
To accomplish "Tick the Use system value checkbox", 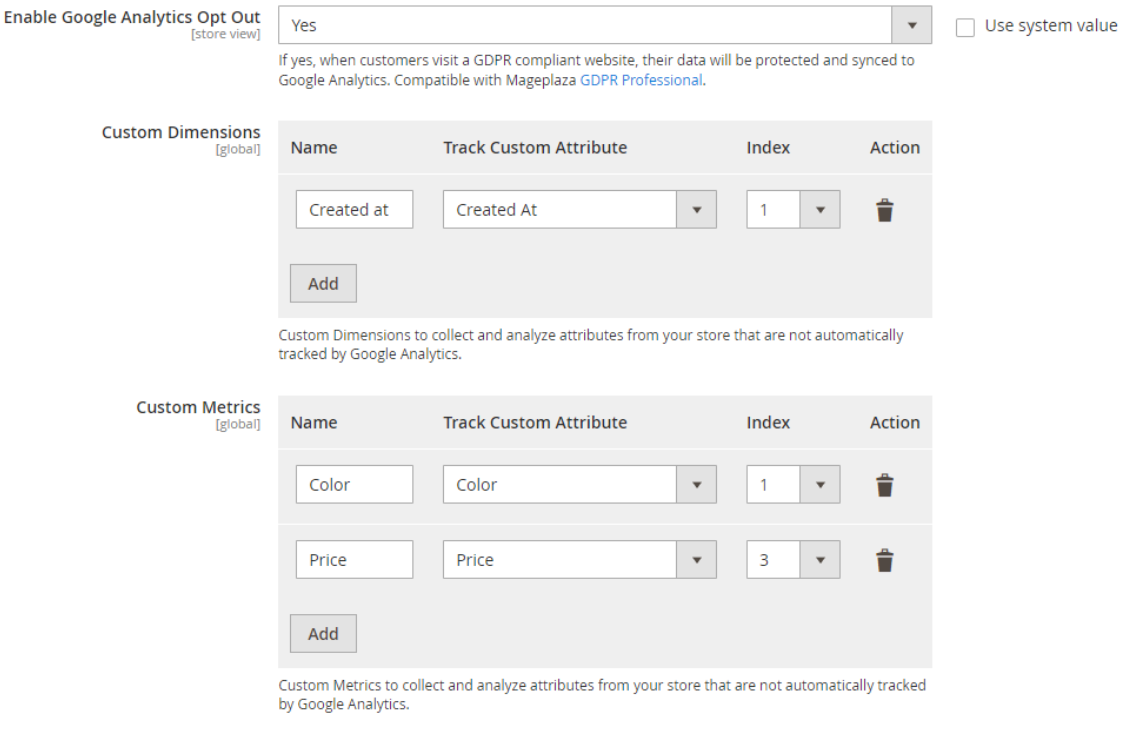I will 965,27.
